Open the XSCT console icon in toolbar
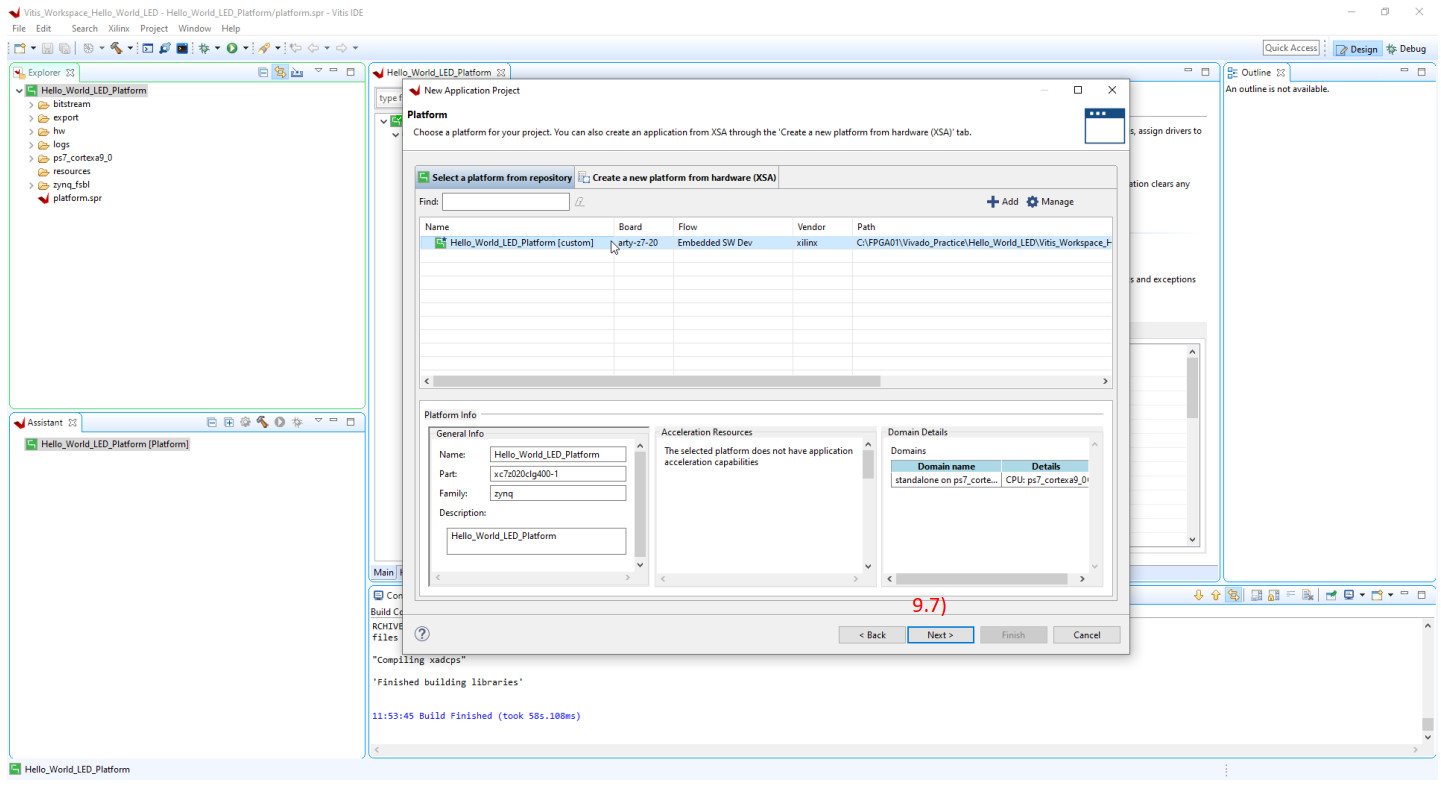Screen dimensions: 1441x787 tap(147, 48)
